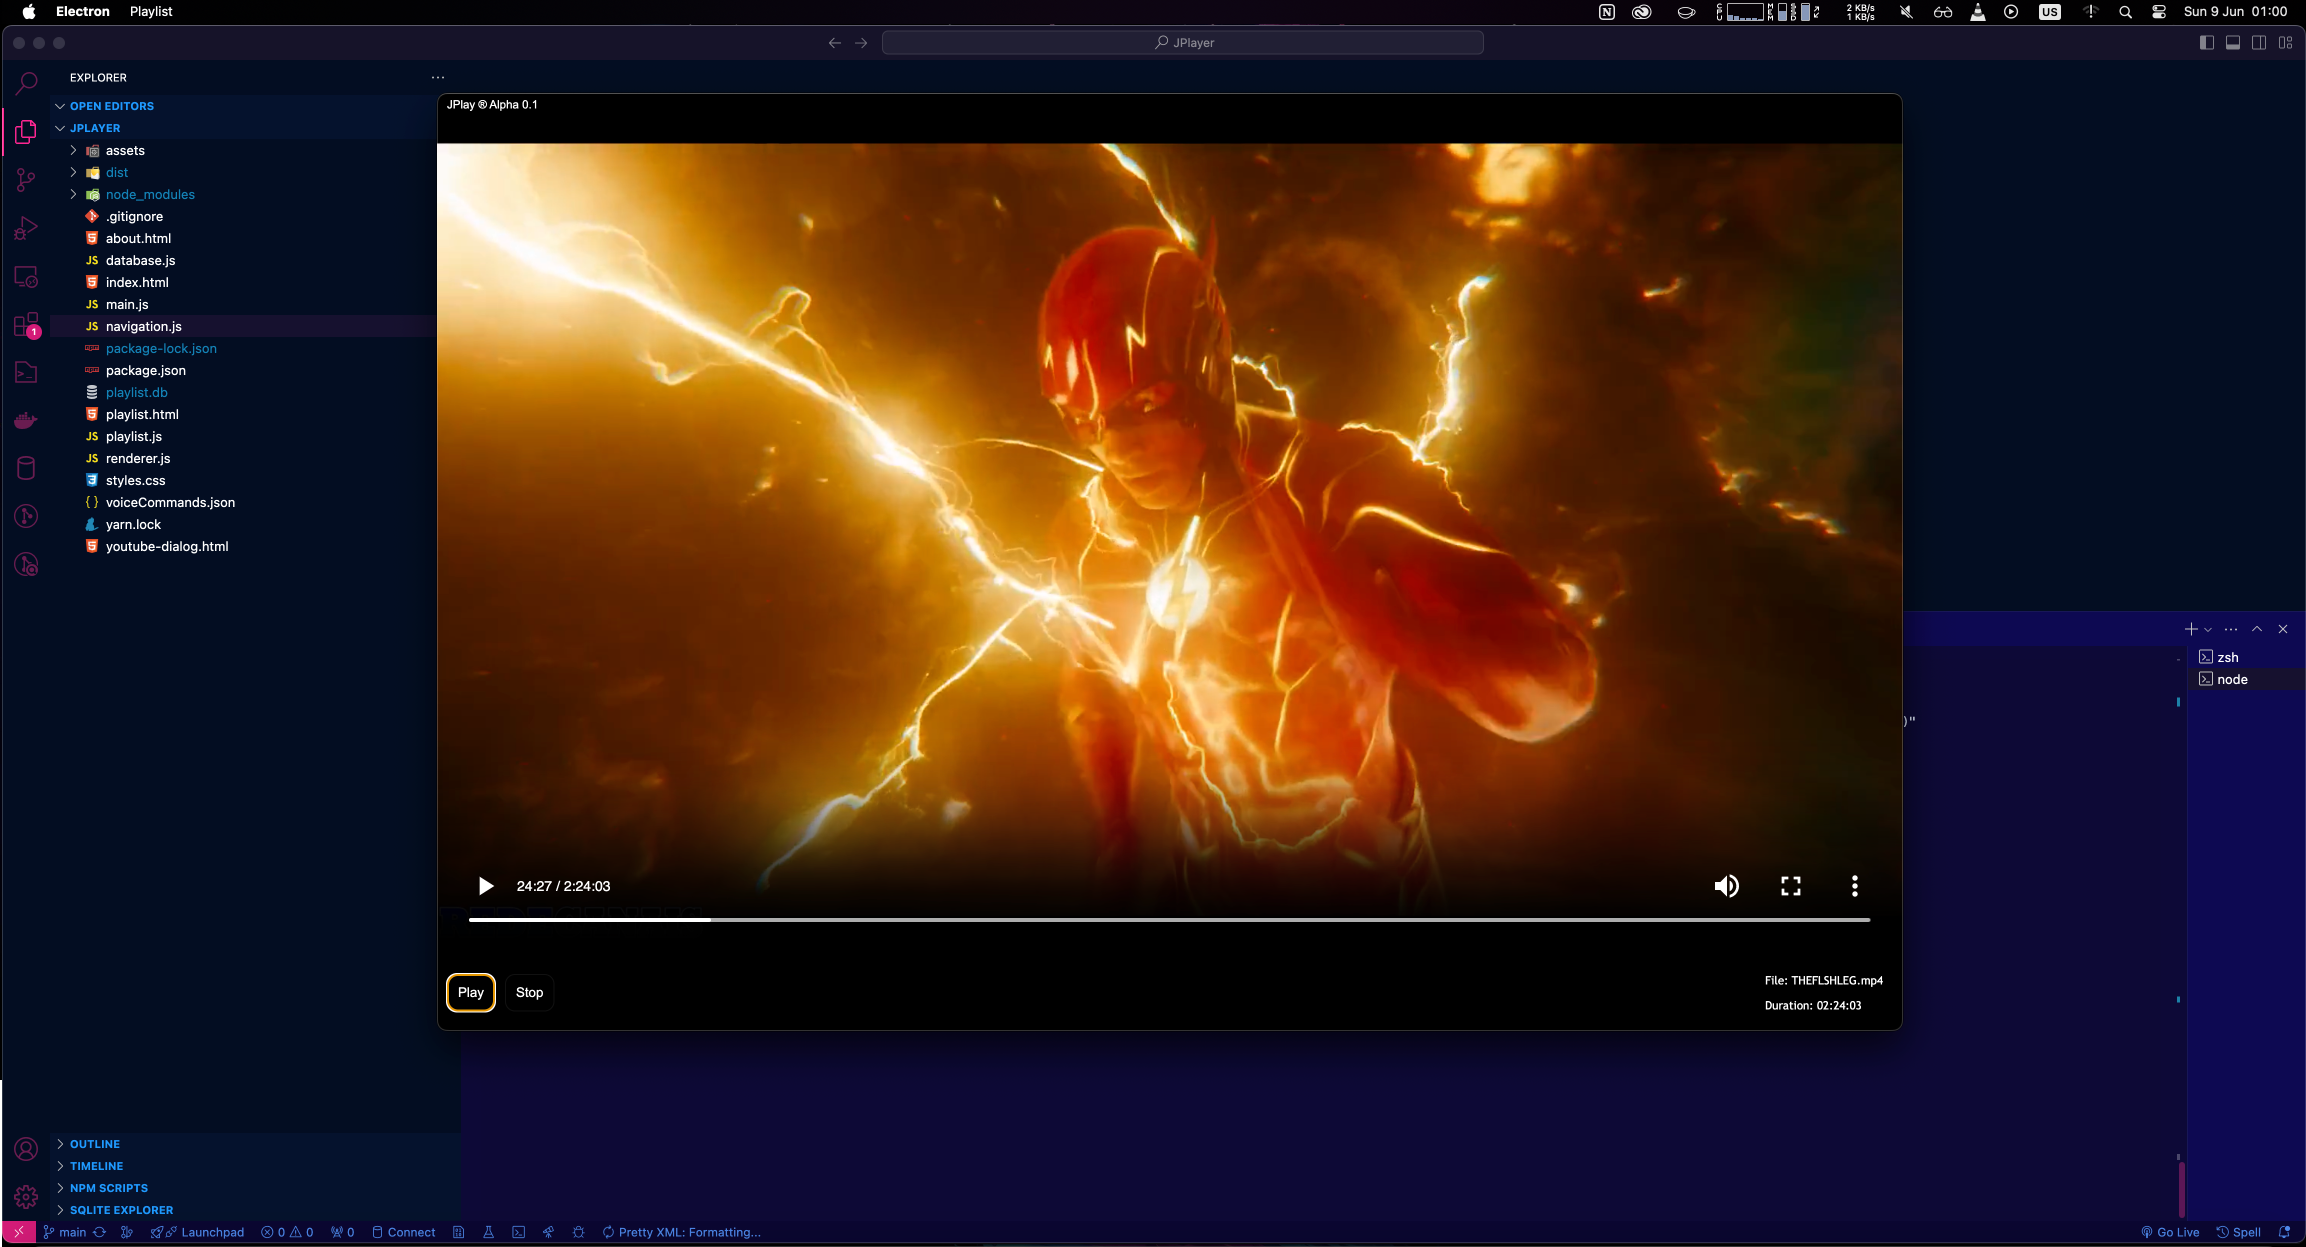The width and height of the screenshot is (2306, 1247).
Task: Click the Connect database status item
Action: [x=404, y=1232]
